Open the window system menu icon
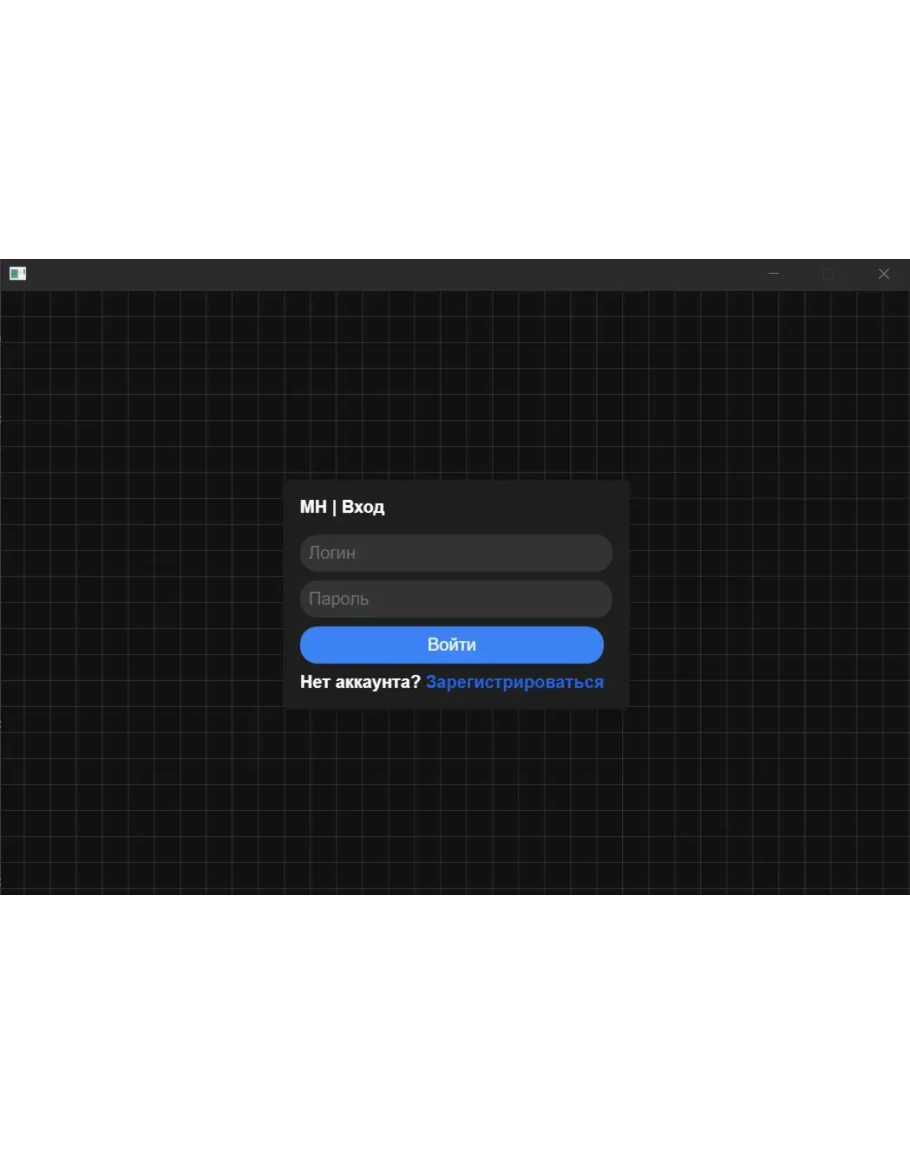910x1155 pixels. pos(17,274)
